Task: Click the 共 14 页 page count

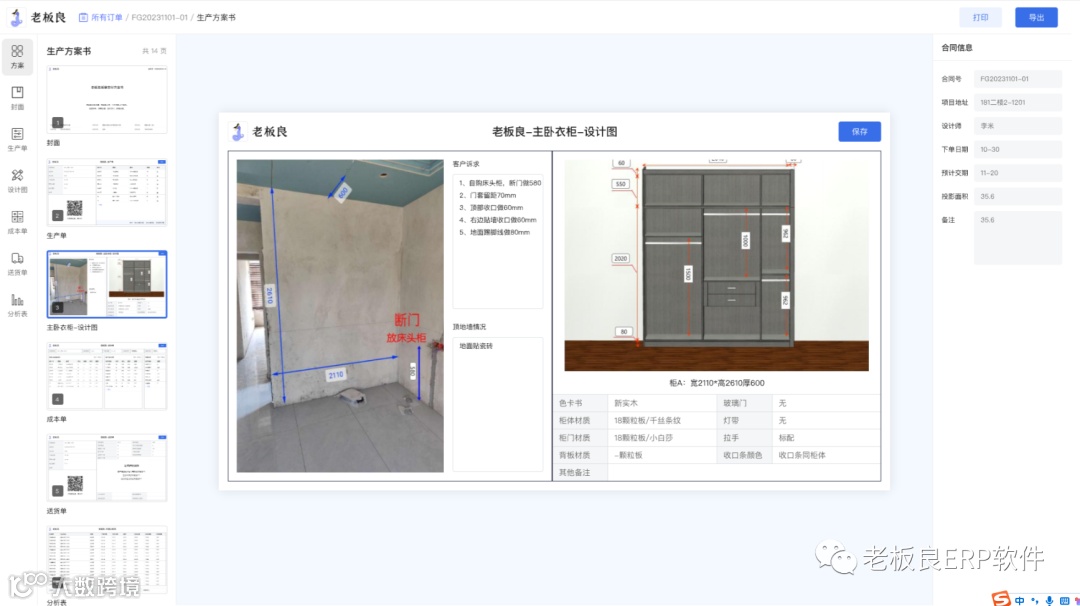Action: pos(154,51)
